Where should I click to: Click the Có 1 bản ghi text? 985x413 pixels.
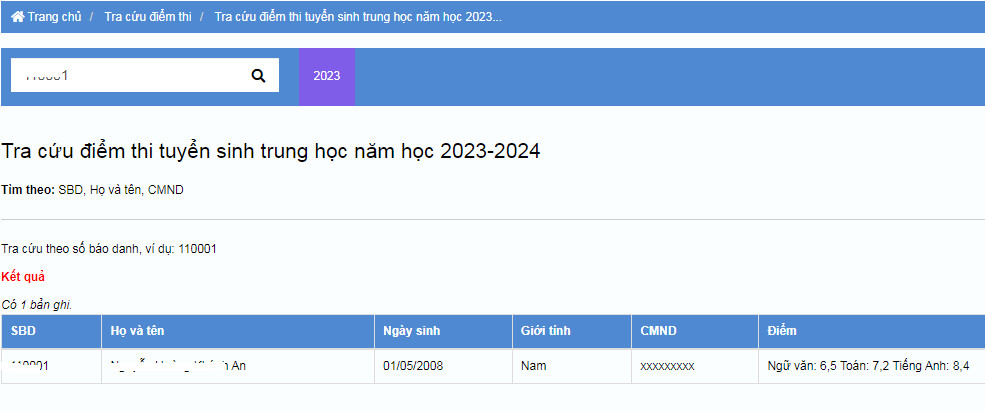pos(37,306)
